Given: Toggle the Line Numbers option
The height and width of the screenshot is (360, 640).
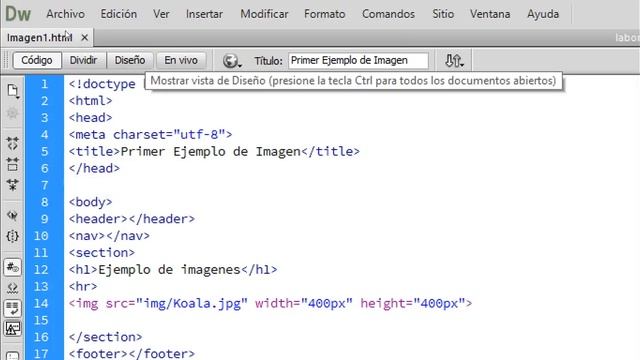Looking at the screenshot, I should [x=12, y=267].
